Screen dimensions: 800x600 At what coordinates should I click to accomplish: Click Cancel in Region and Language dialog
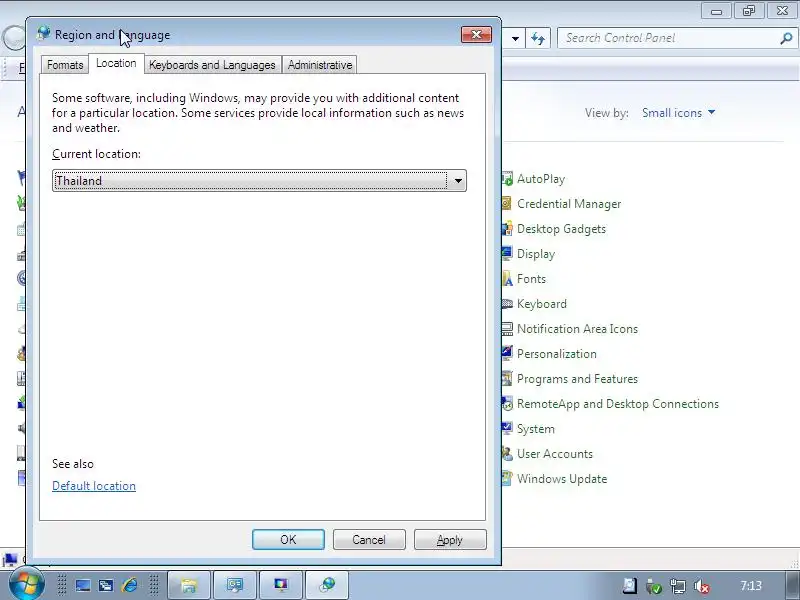[369, 540]
